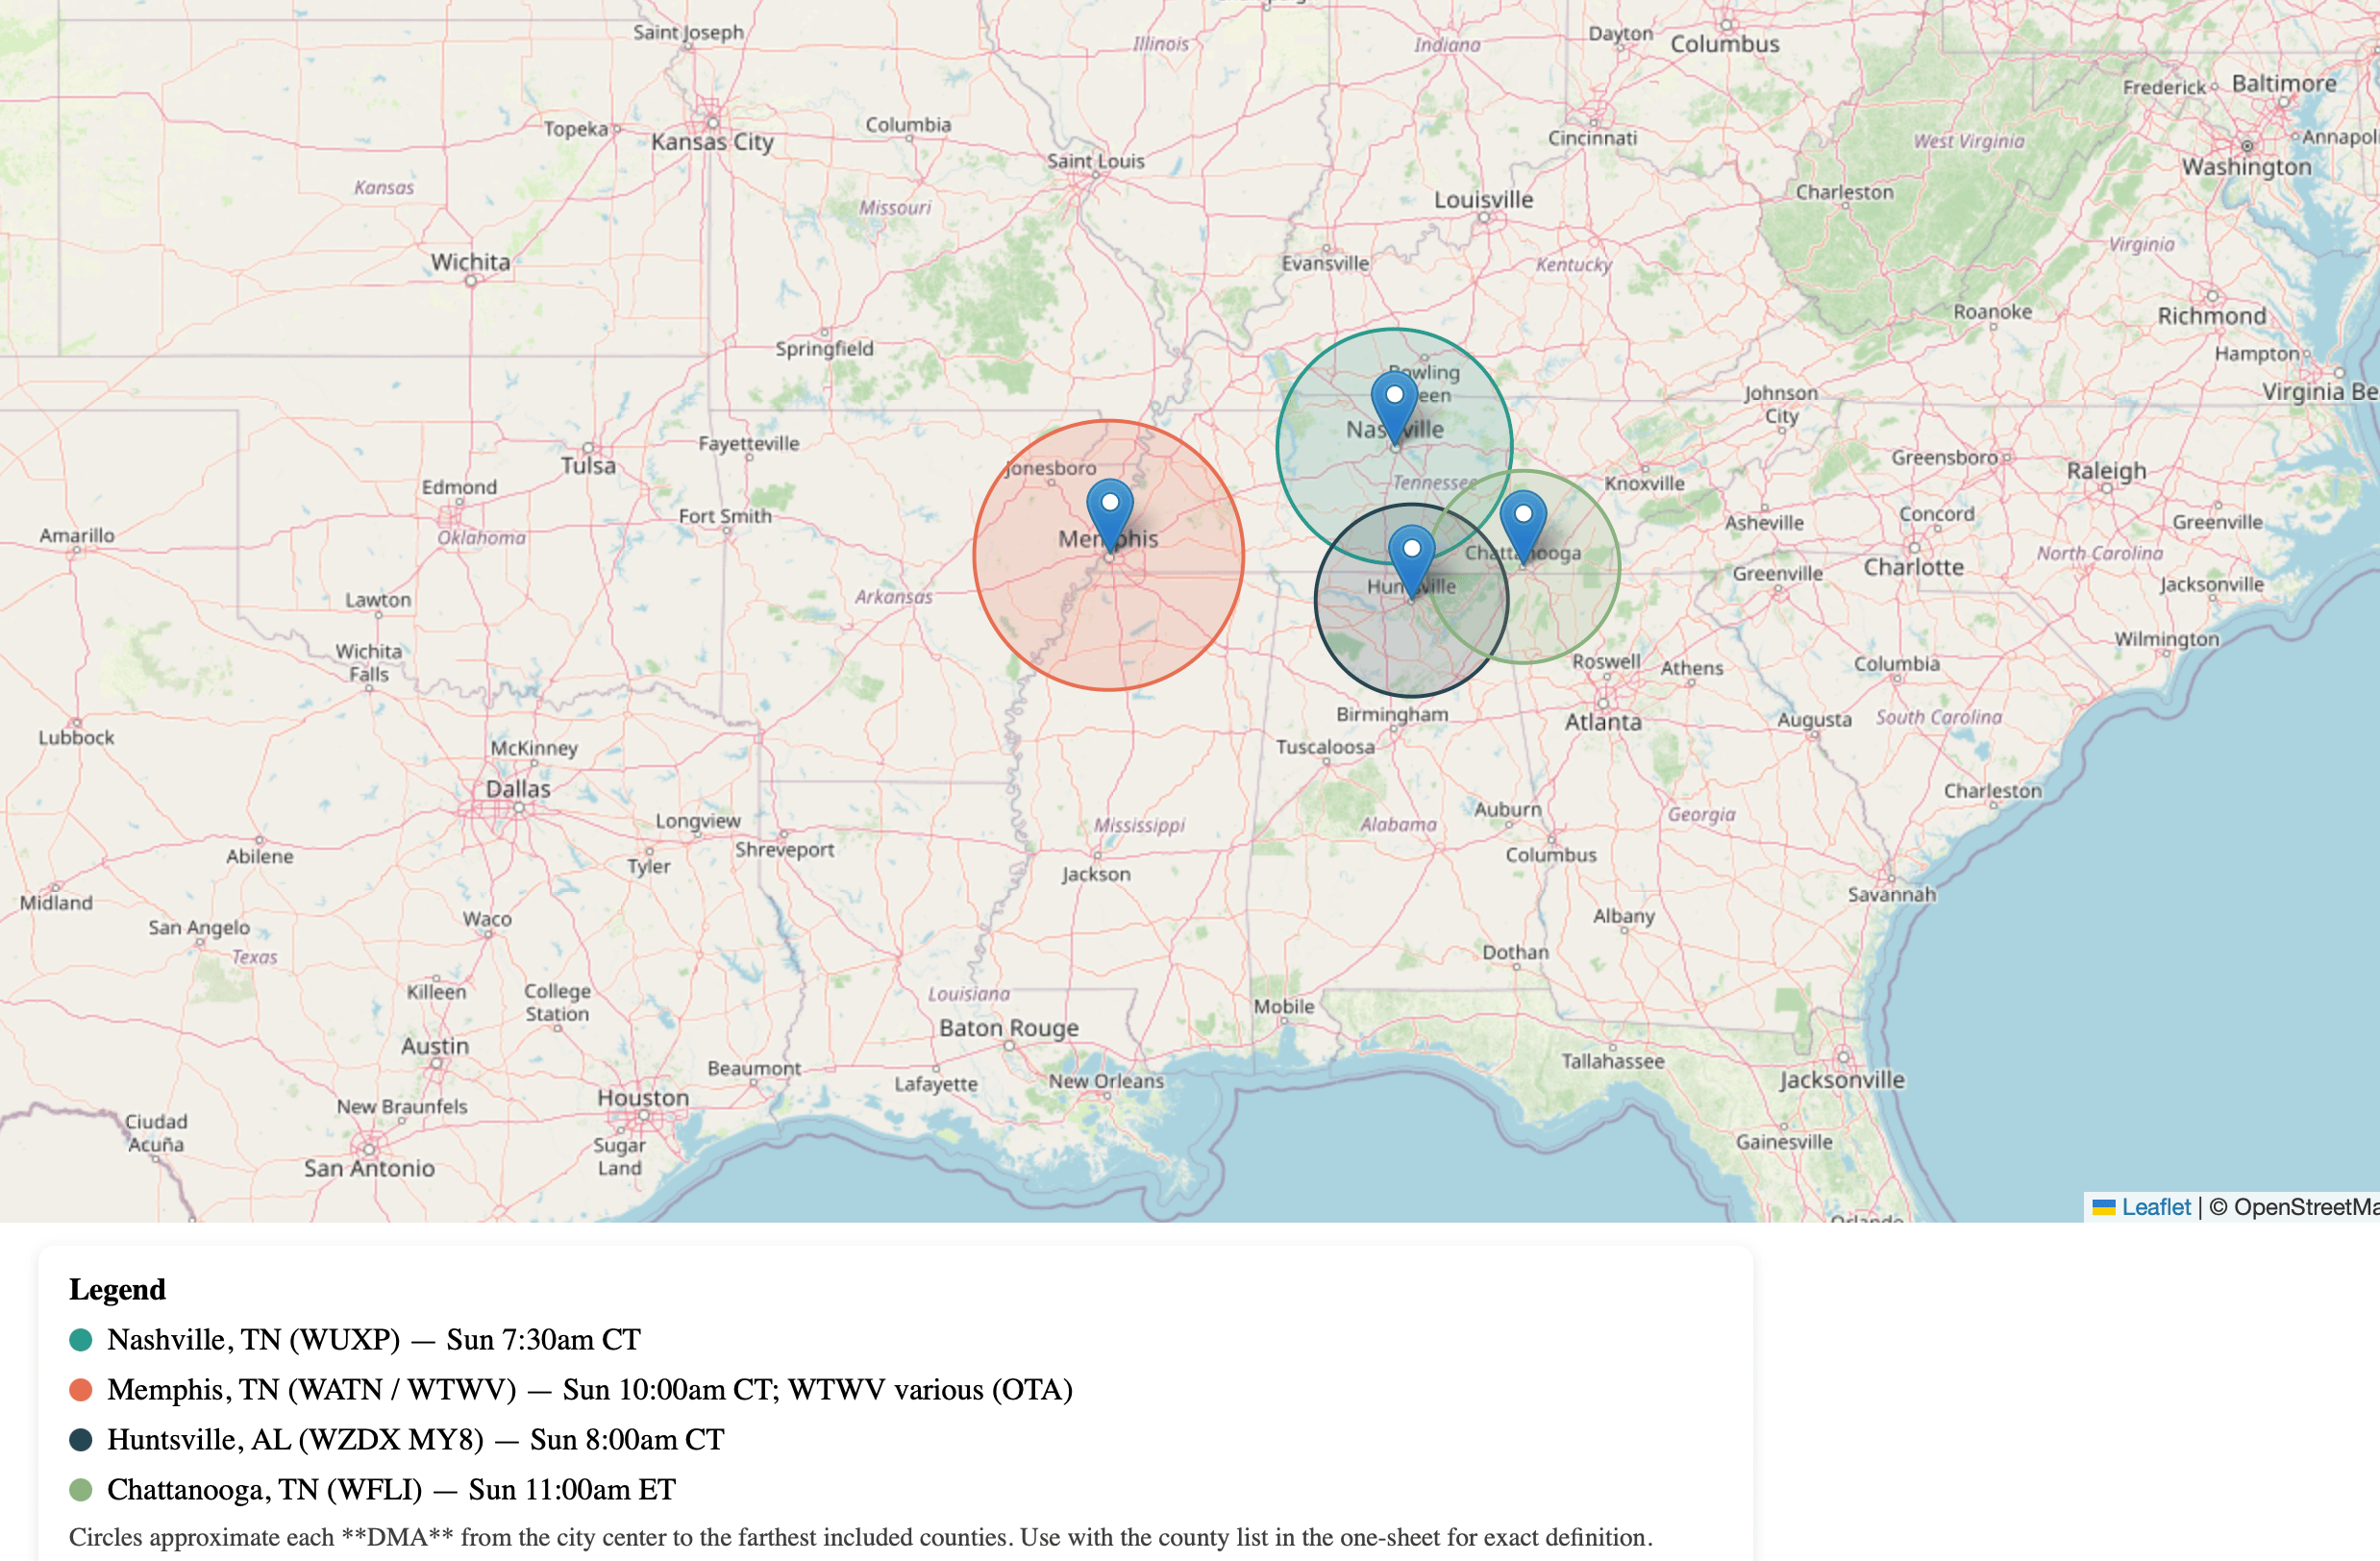Click the teal Nashville legend dot
The image size is (2380, 1561).
81,1340
